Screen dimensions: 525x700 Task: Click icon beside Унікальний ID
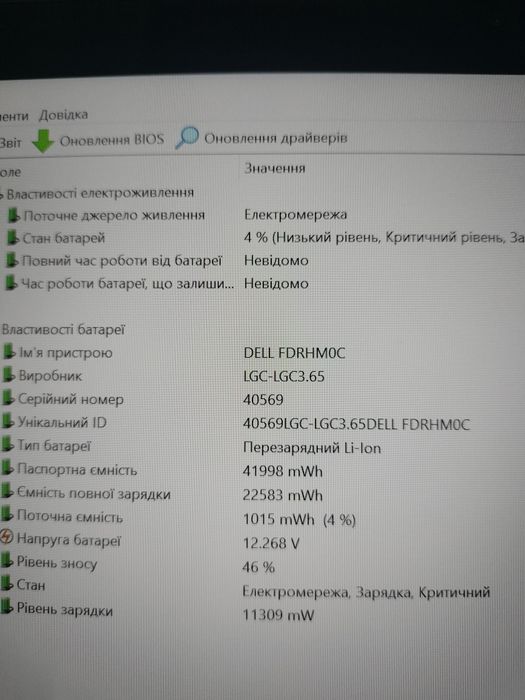(x=8, y=422)
